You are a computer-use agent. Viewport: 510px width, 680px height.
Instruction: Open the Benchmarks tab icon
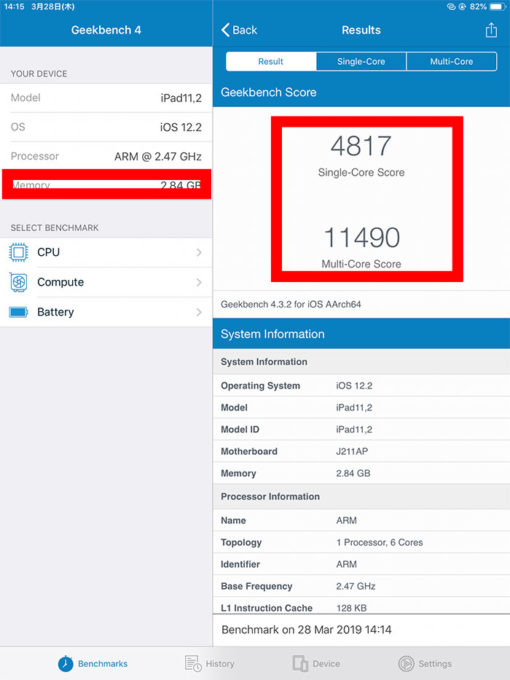(65, 664)
